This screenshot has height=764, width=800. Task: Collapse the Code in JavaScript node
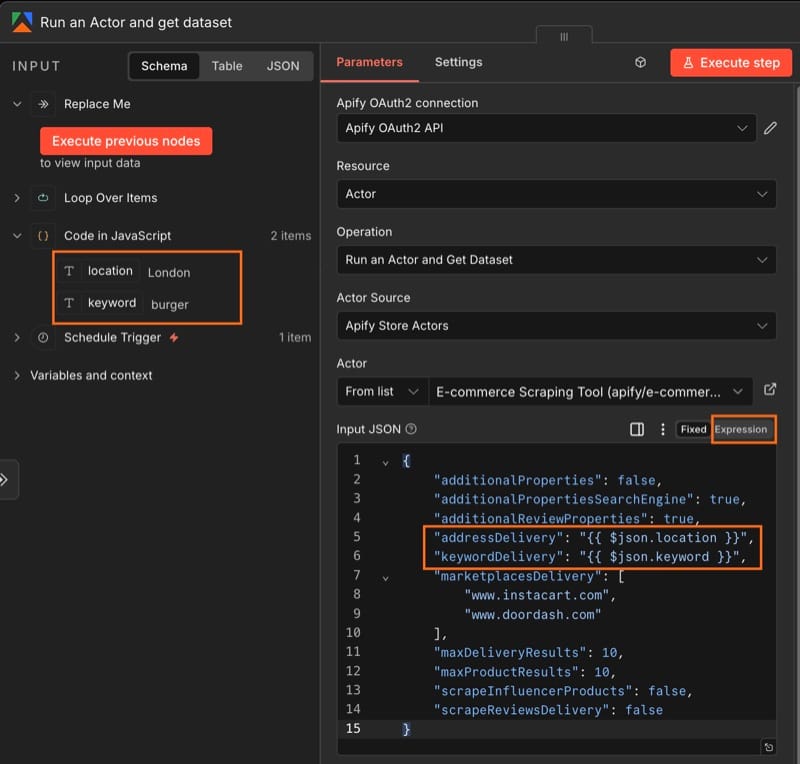pyautogui.click(x=17, y=235)
